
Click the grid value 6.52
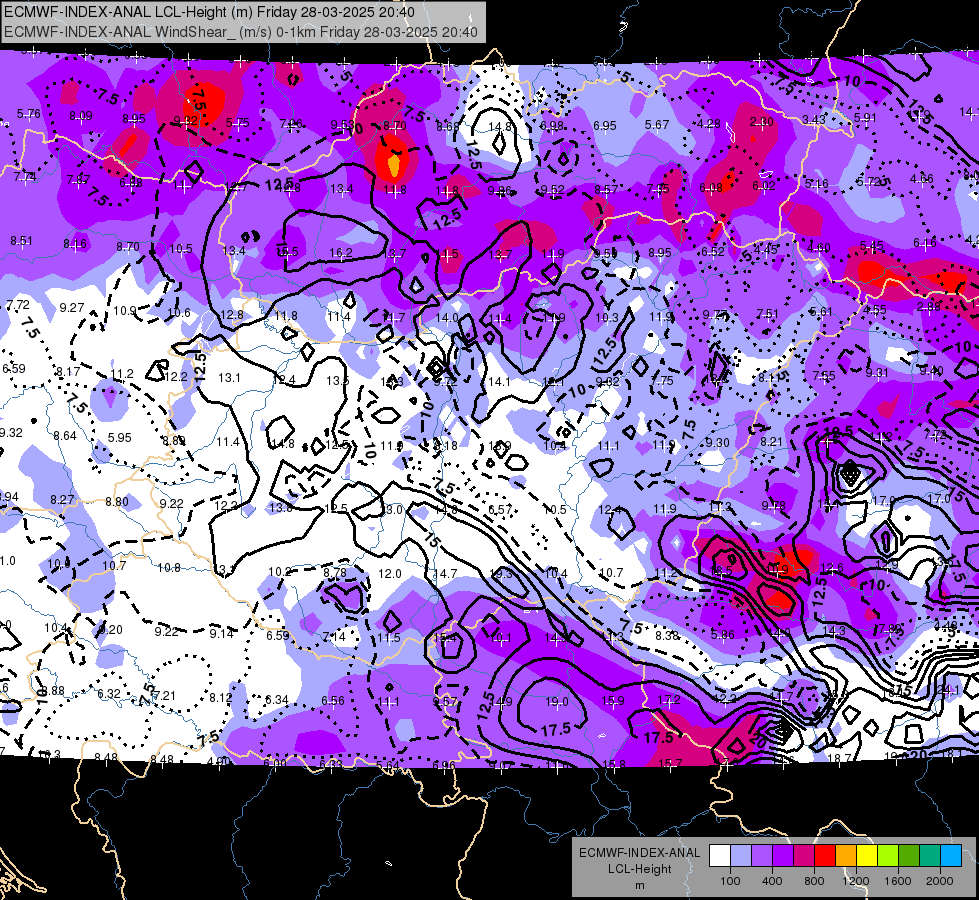coord(713,252)
